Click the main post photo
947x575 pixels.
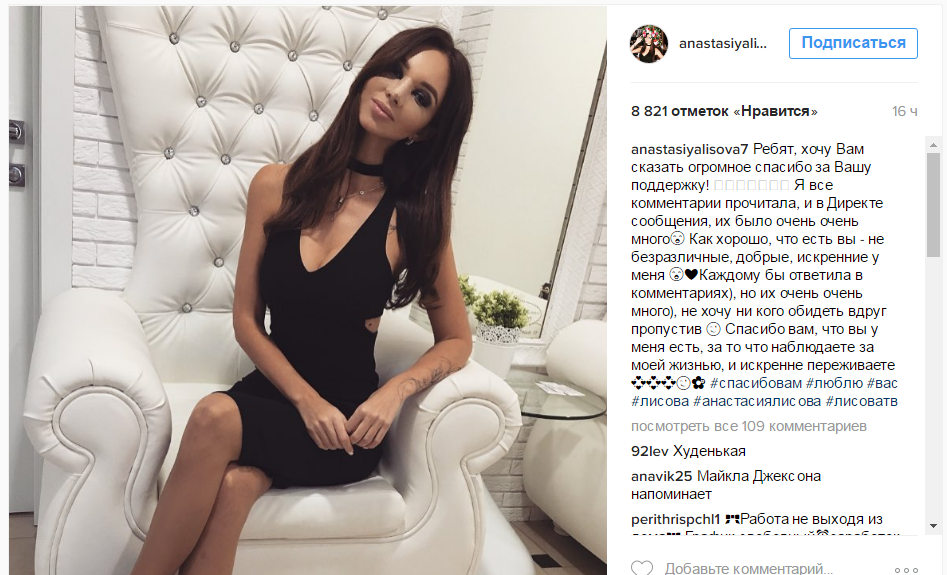point(307,291)
